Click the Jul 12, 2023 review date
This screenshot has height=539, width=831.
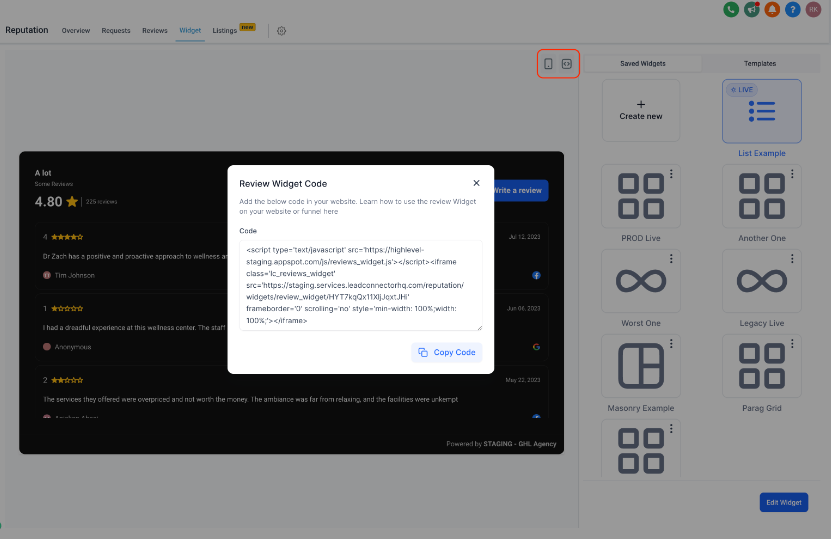pyautogui.click(x=525, y=237)
